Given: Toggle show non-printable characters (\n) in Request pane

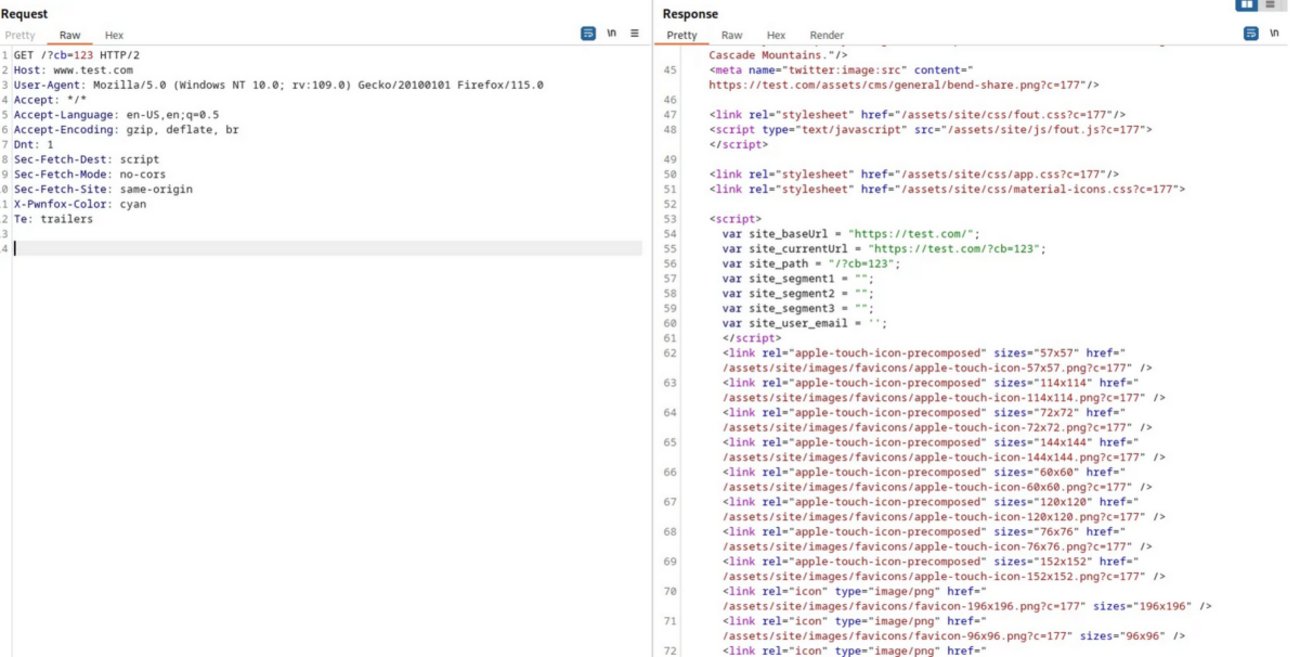Looking at the screenshot, I should [611, 33].
